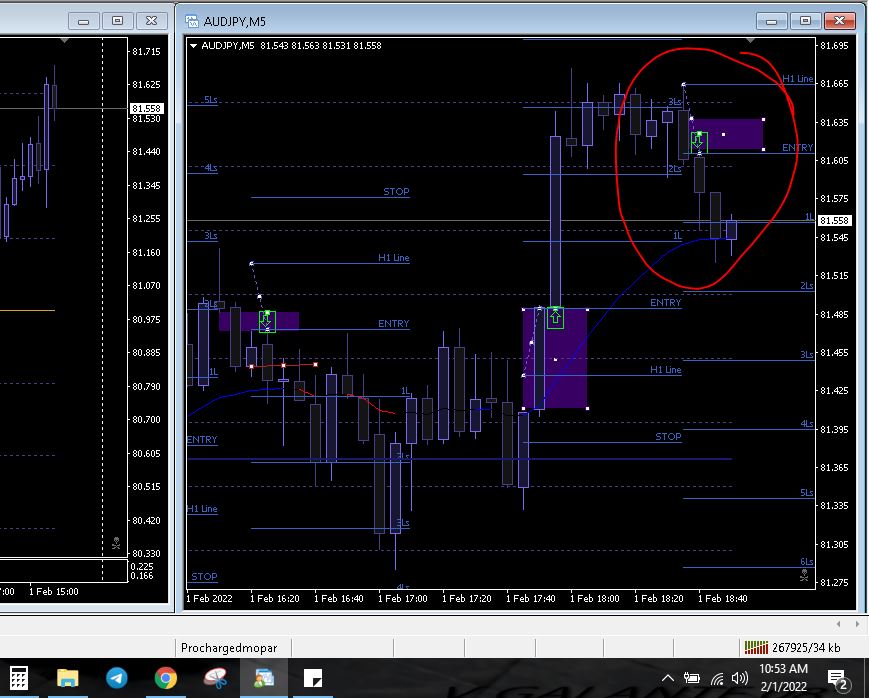Open File Explorer from the taskbar
Viewport: 869px width, 698px height.
click(x=68, y=678)
